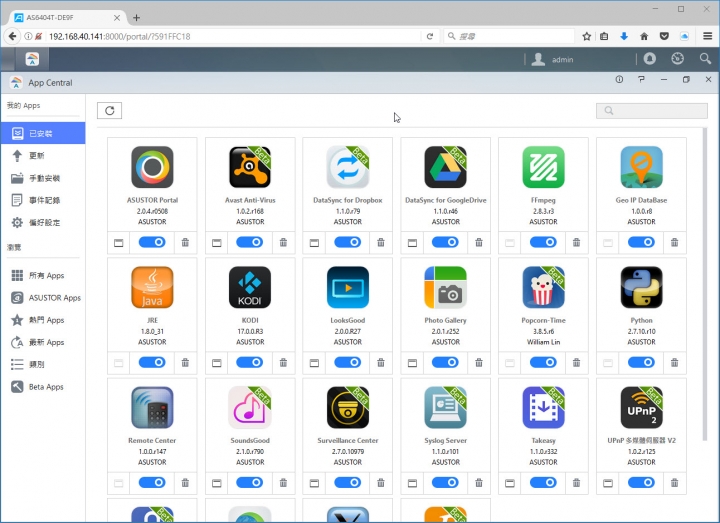Disable the ASUSTOR Portal toggle
This screenshot has width=720, height=523.
(152, 242)
